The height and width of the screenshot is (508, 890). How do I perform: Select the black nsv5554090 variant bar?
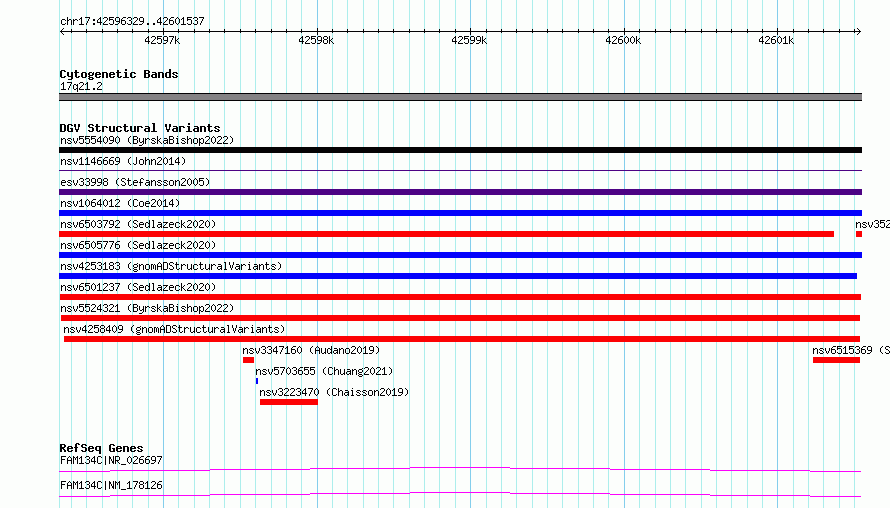[x=460, y=150]
